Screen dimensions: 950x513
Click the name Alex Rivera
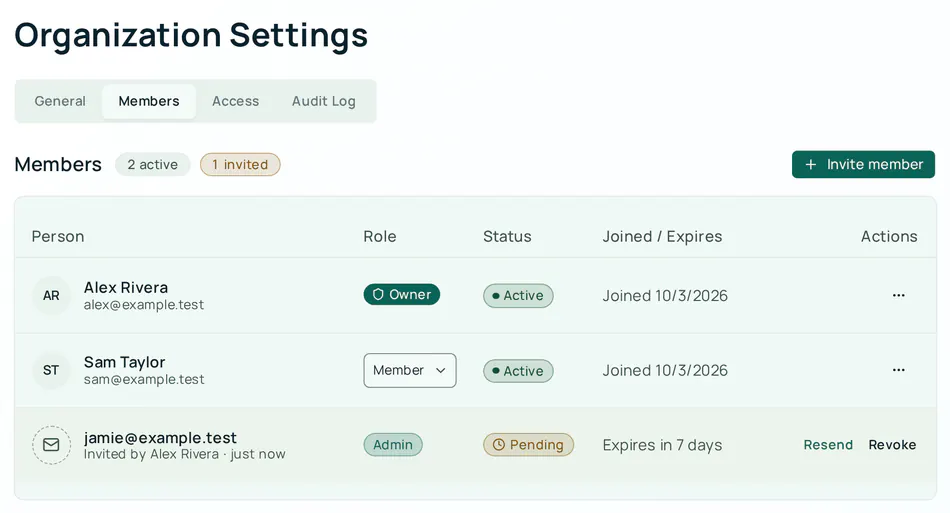pyautogui.click(x=126, y=288)
